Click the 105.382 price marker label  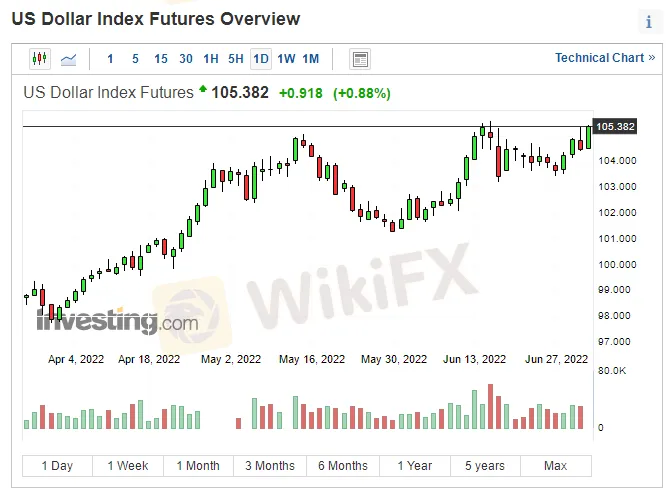pyautogui.click(x=615, y=127)
